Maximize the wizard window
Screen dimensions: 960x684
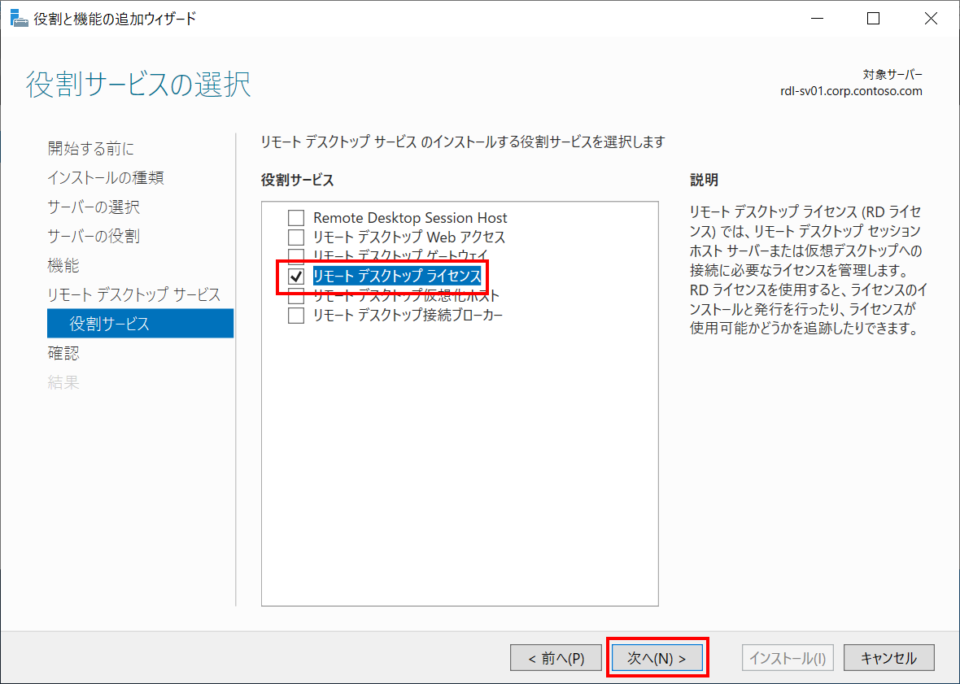(x=874, y=18)
